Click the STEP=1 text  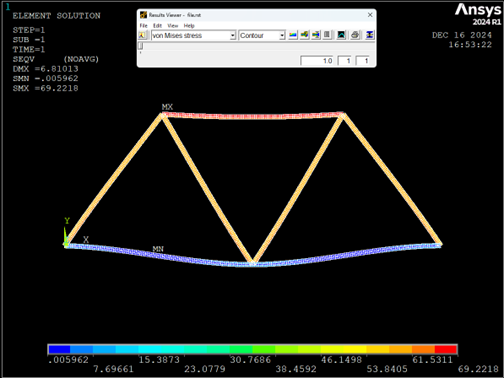pyautogui.click(x=29, y=30)
